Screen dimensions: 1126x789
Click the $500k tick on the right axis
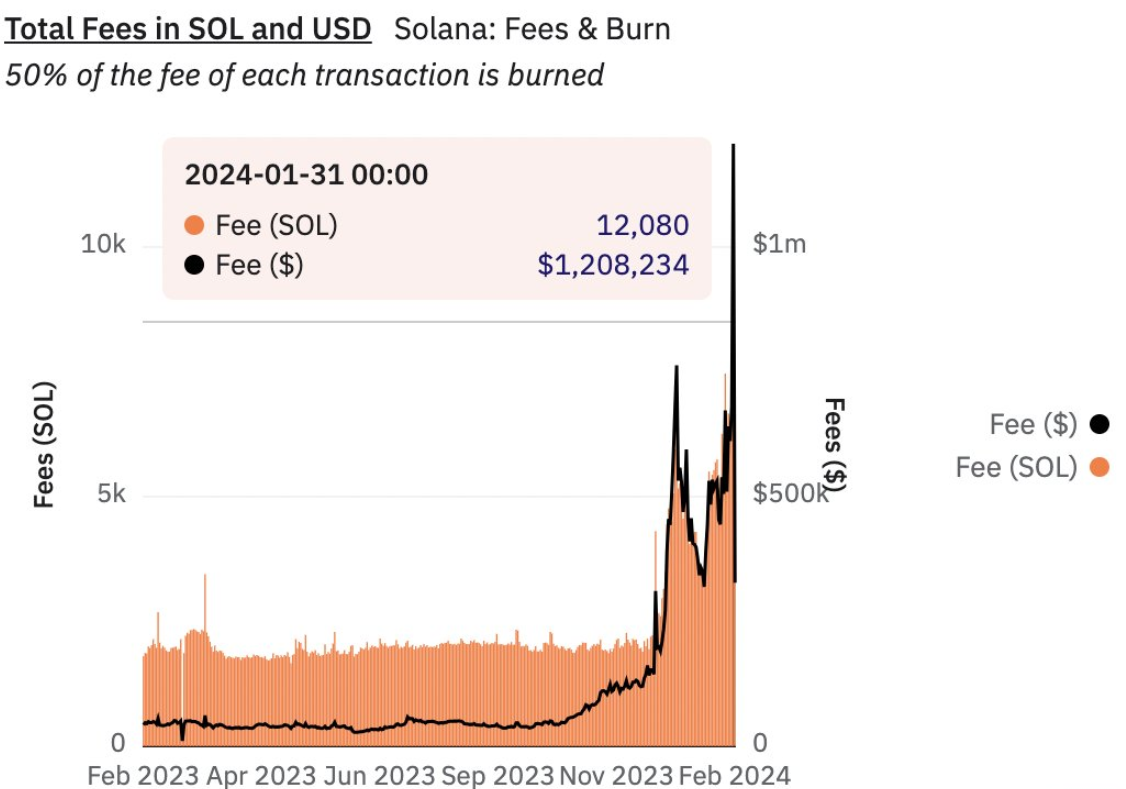(790, 494)
